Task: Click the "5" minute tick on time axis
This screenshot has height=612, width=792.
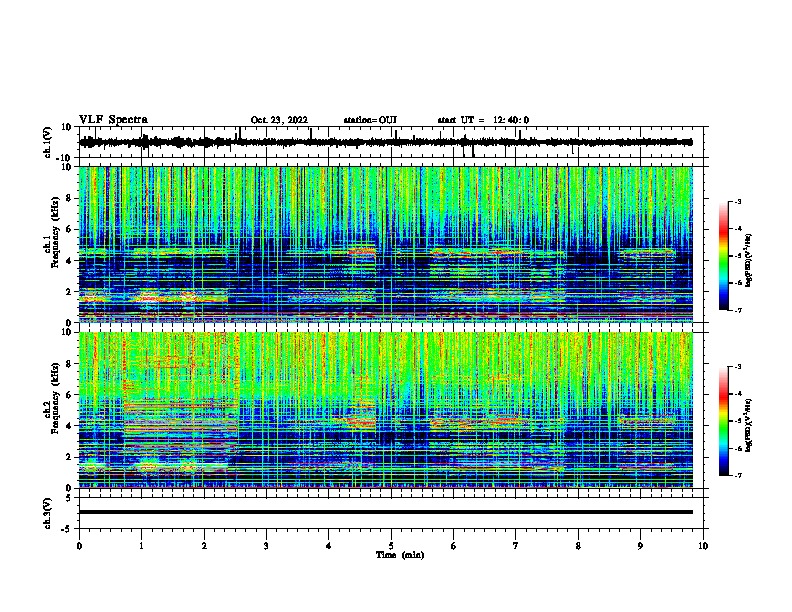Action: click(391, 546)
